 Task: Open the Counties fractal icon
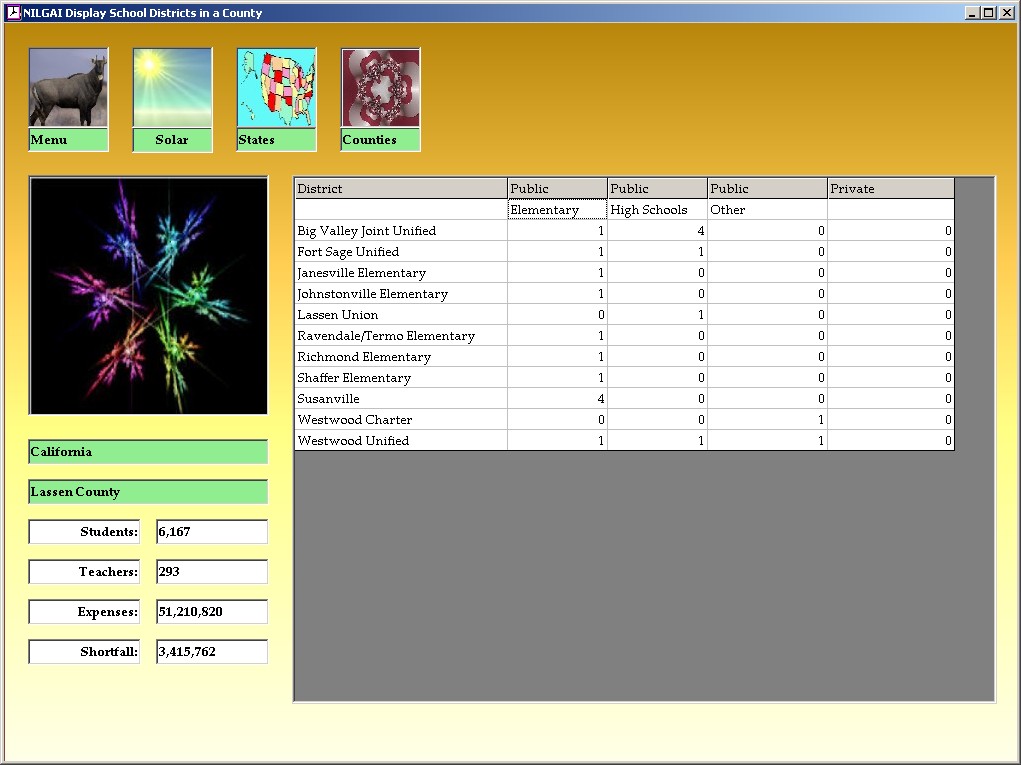[x=380, y=88]
